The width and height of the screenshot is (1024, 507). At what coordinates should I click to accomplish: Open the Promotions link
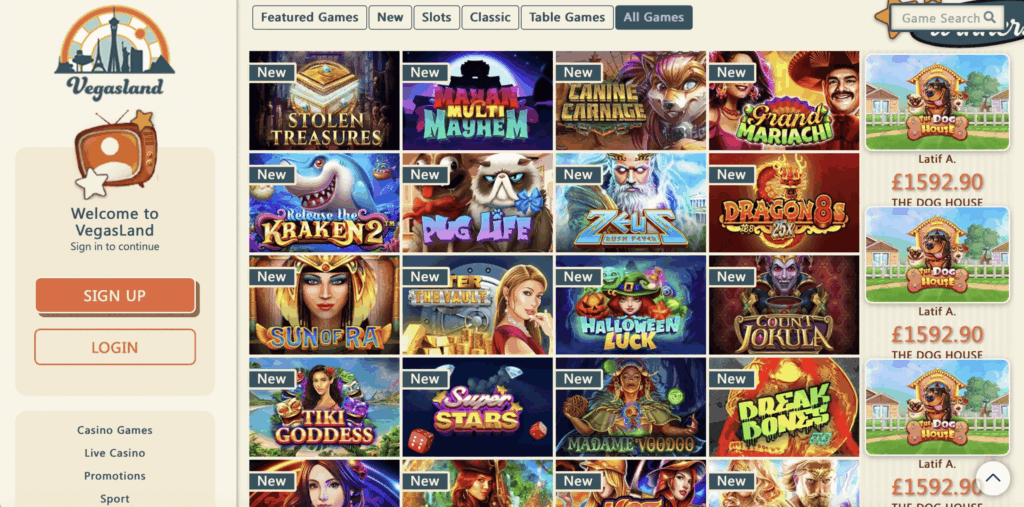(x=115, y=476)
